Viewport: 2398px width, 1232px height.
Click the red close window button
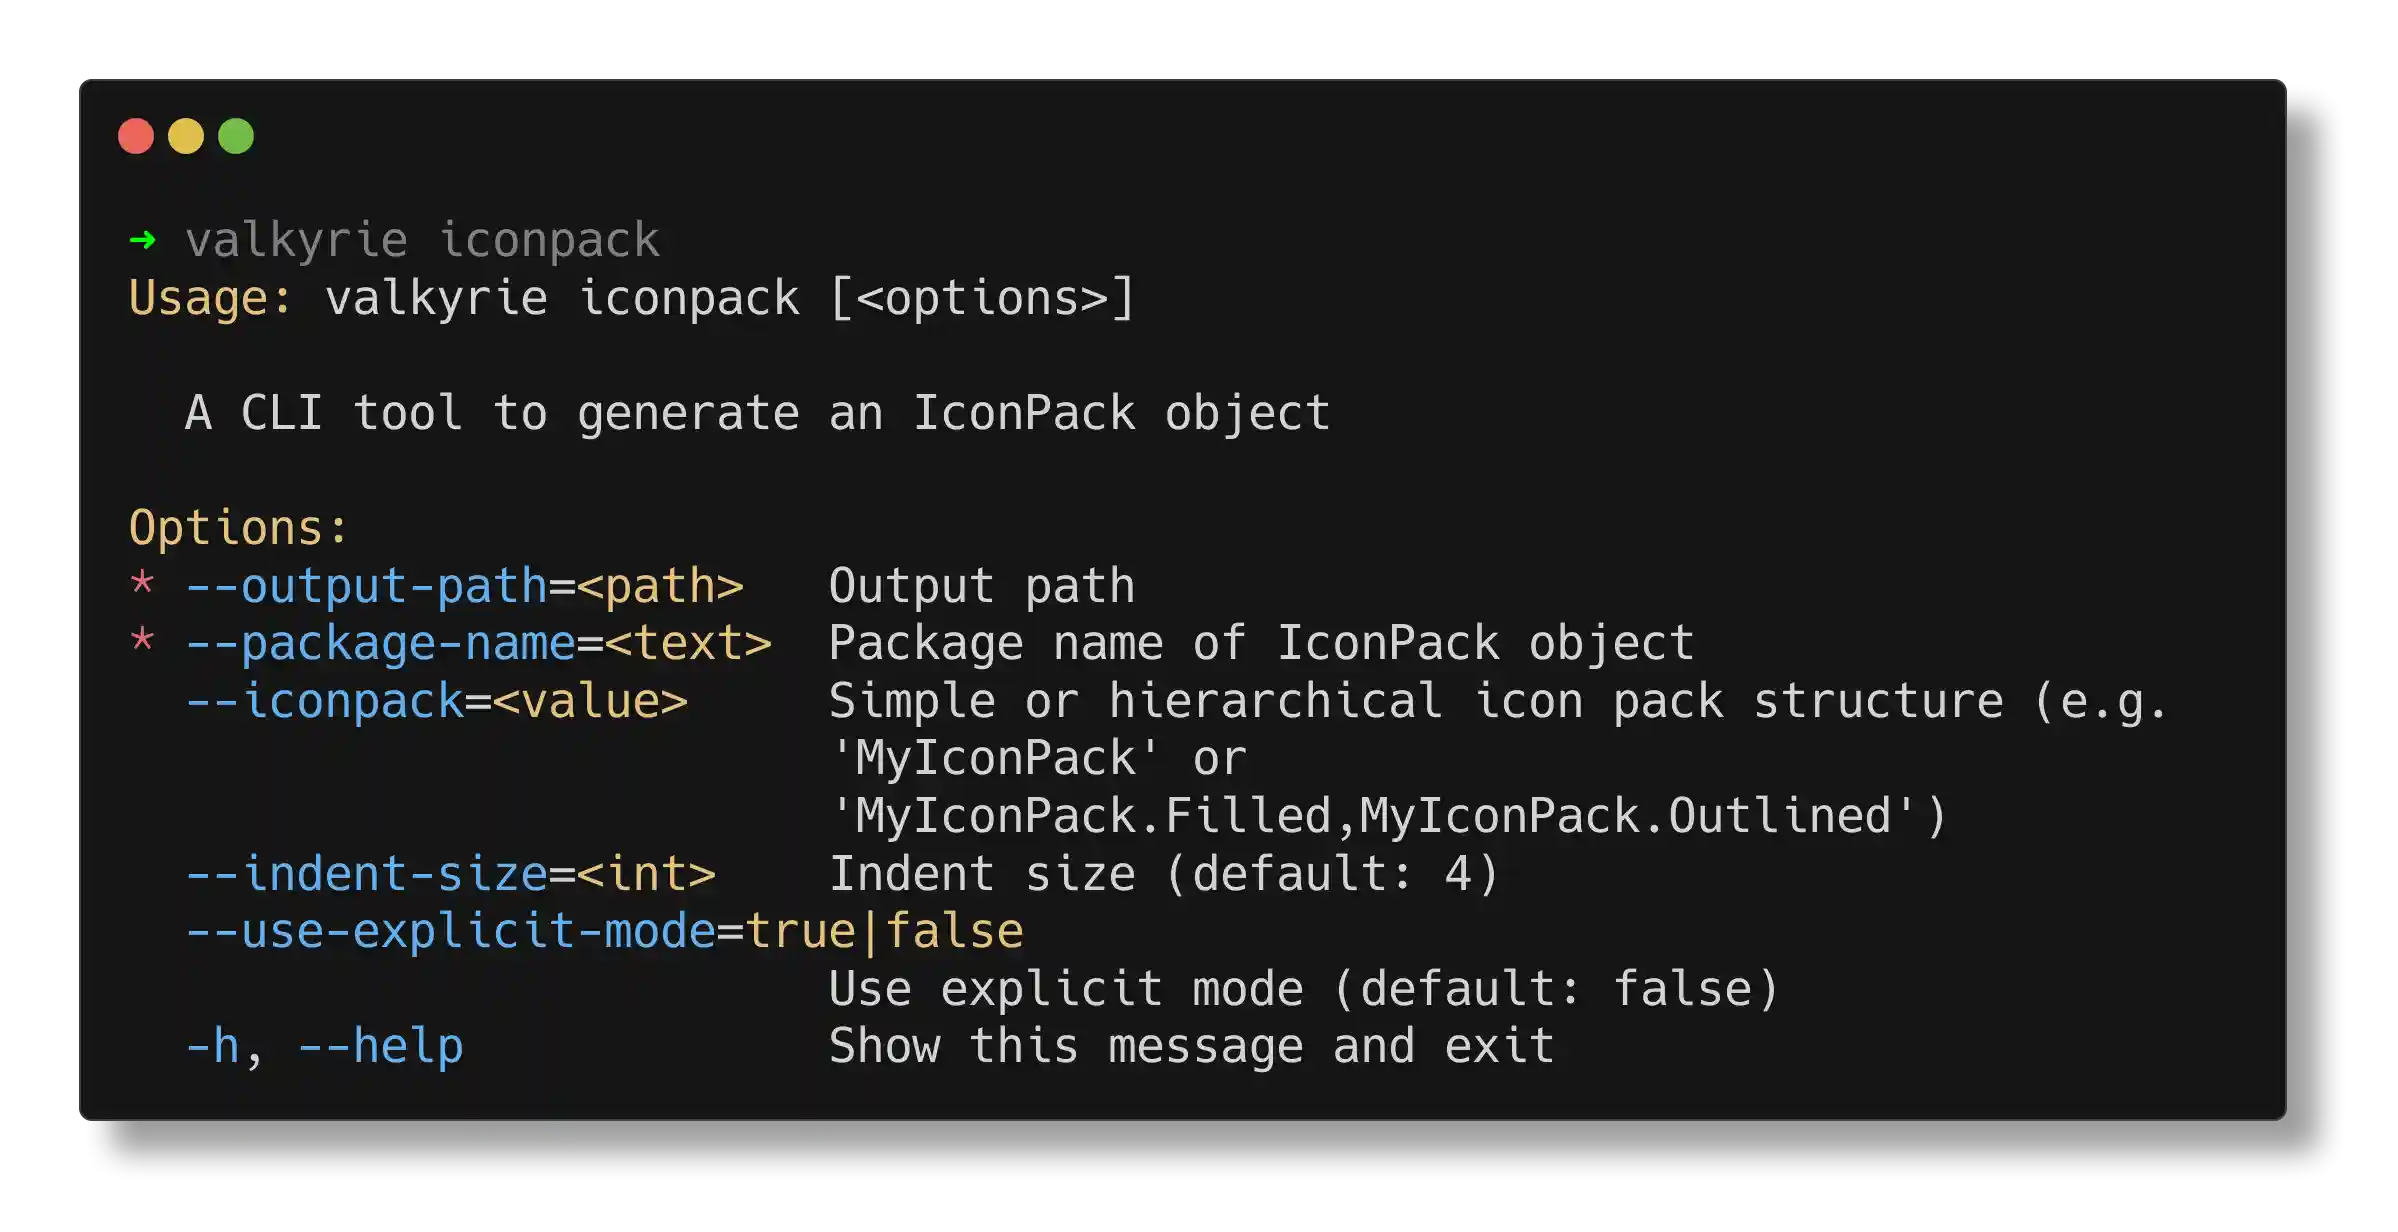pyautogui.click(x=136, y=136)
